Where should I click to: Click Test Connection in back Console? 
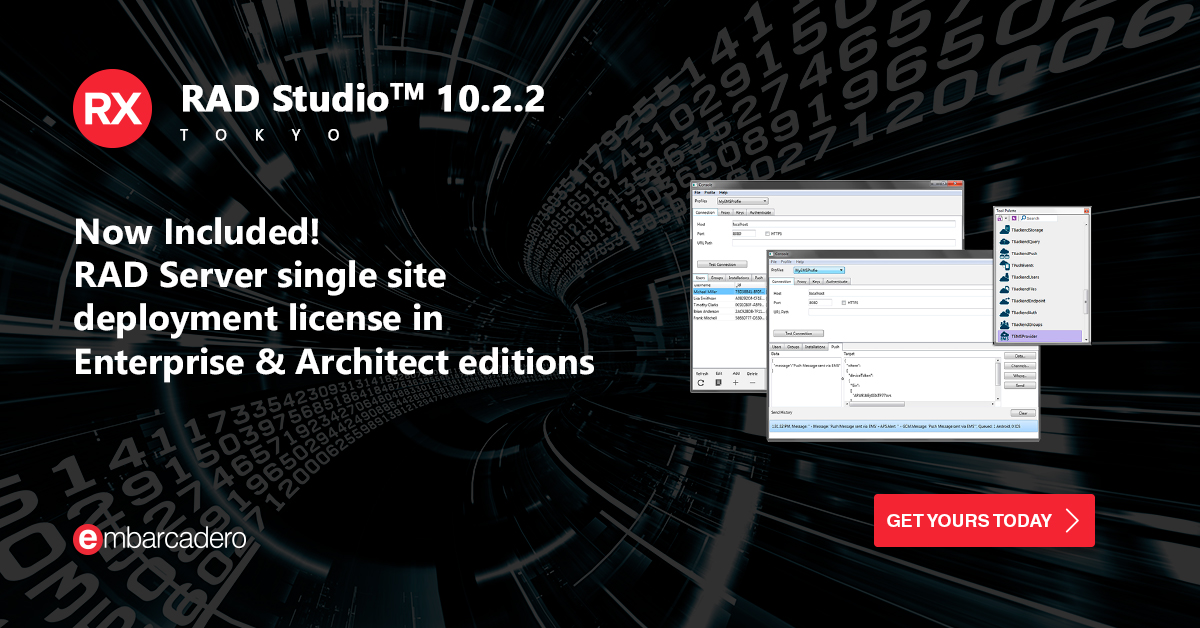722,264
